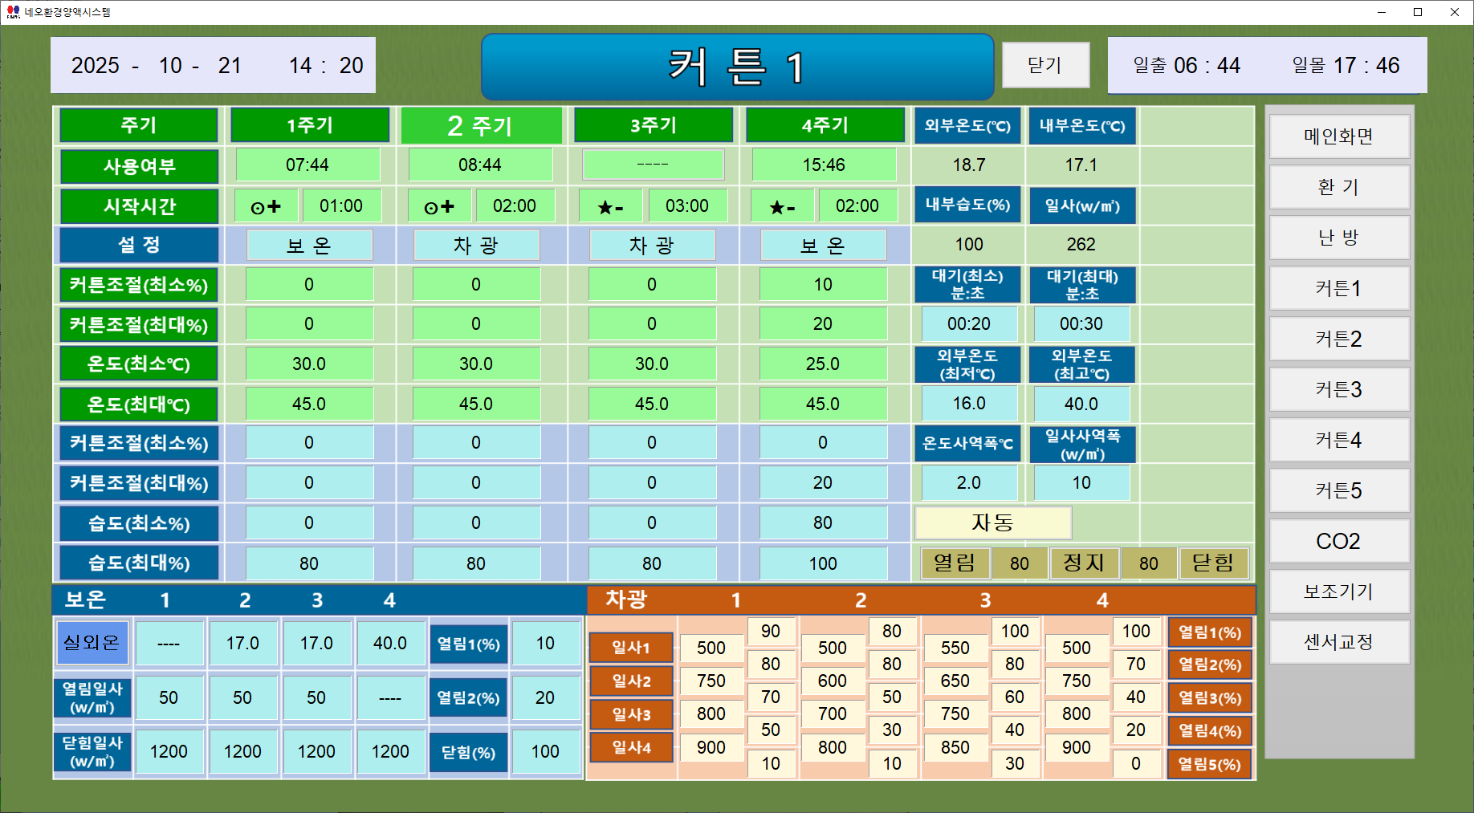
Task: Select the 2 주기 header tab
Action: [481, 126]
